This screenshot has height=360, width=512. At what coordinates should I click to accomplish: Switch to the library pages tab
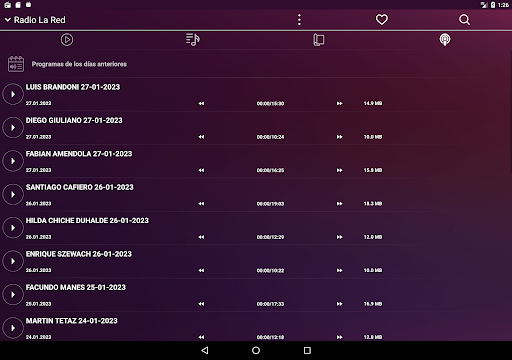click(x=319, y=40)
